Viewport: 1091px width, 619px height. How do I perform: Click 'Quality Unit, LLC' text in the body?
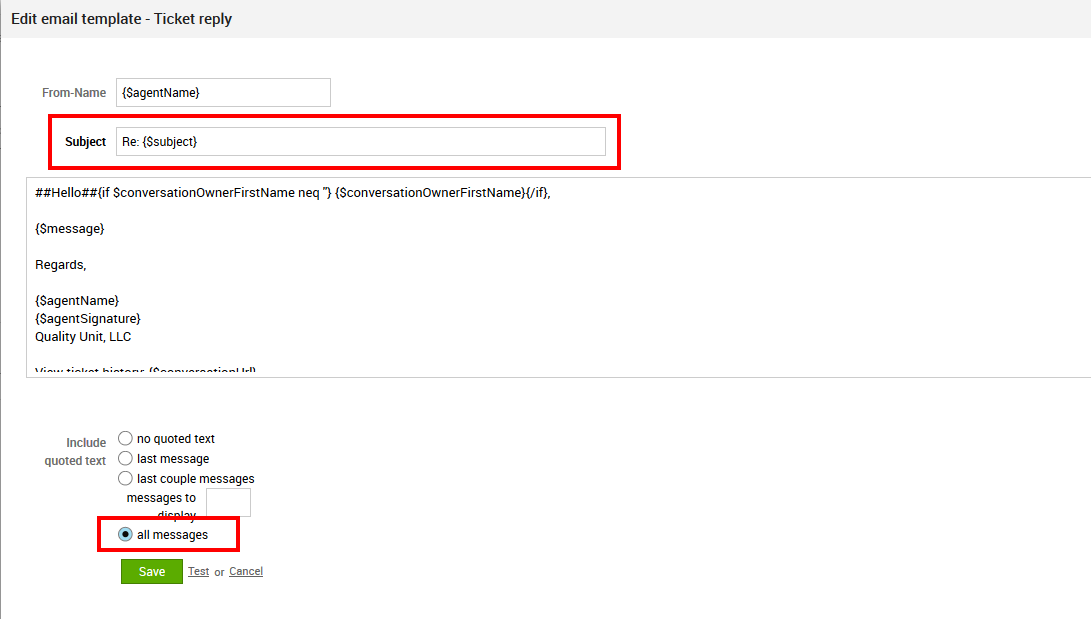pyautogui.click(x=83, y=337)
